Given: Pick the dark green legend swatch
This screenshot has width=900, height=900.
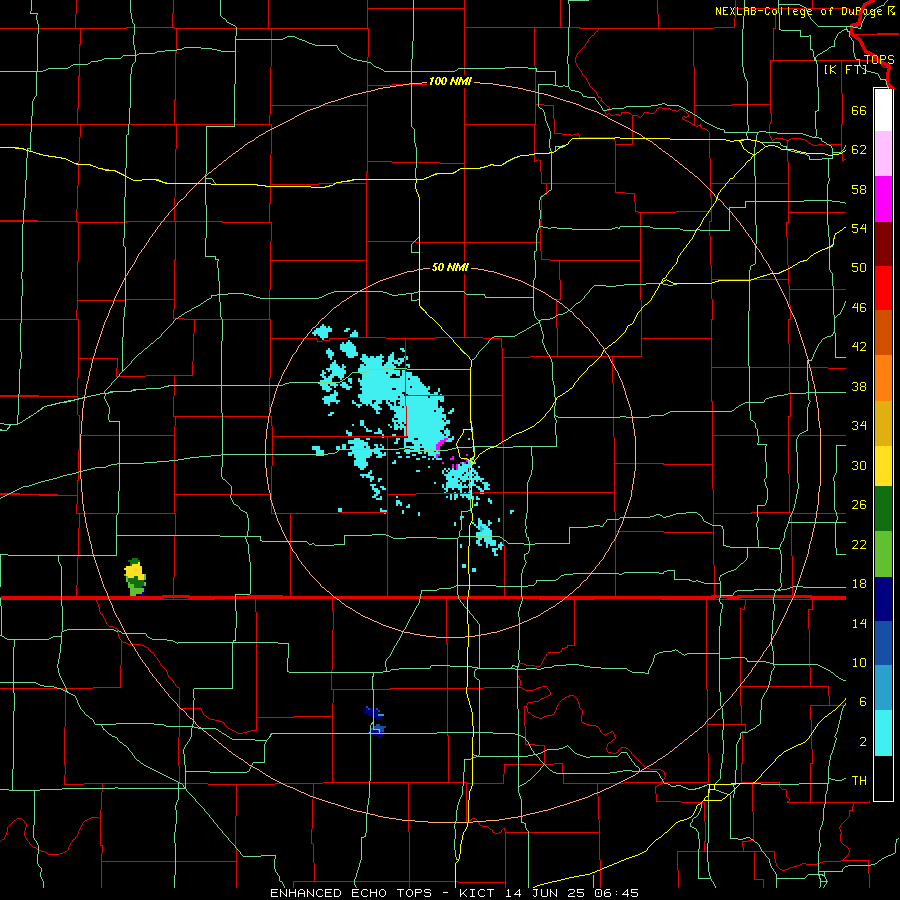Looking at the screenshot, I should coord(883,509).
